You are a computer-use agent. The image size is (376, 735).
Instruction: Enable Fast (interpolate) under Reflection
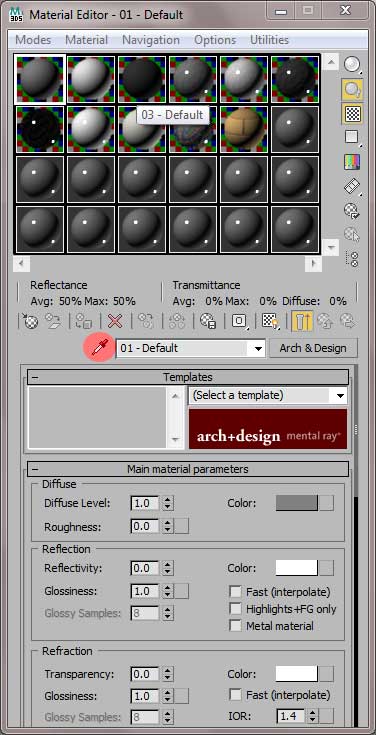click(x=235, y=591)
